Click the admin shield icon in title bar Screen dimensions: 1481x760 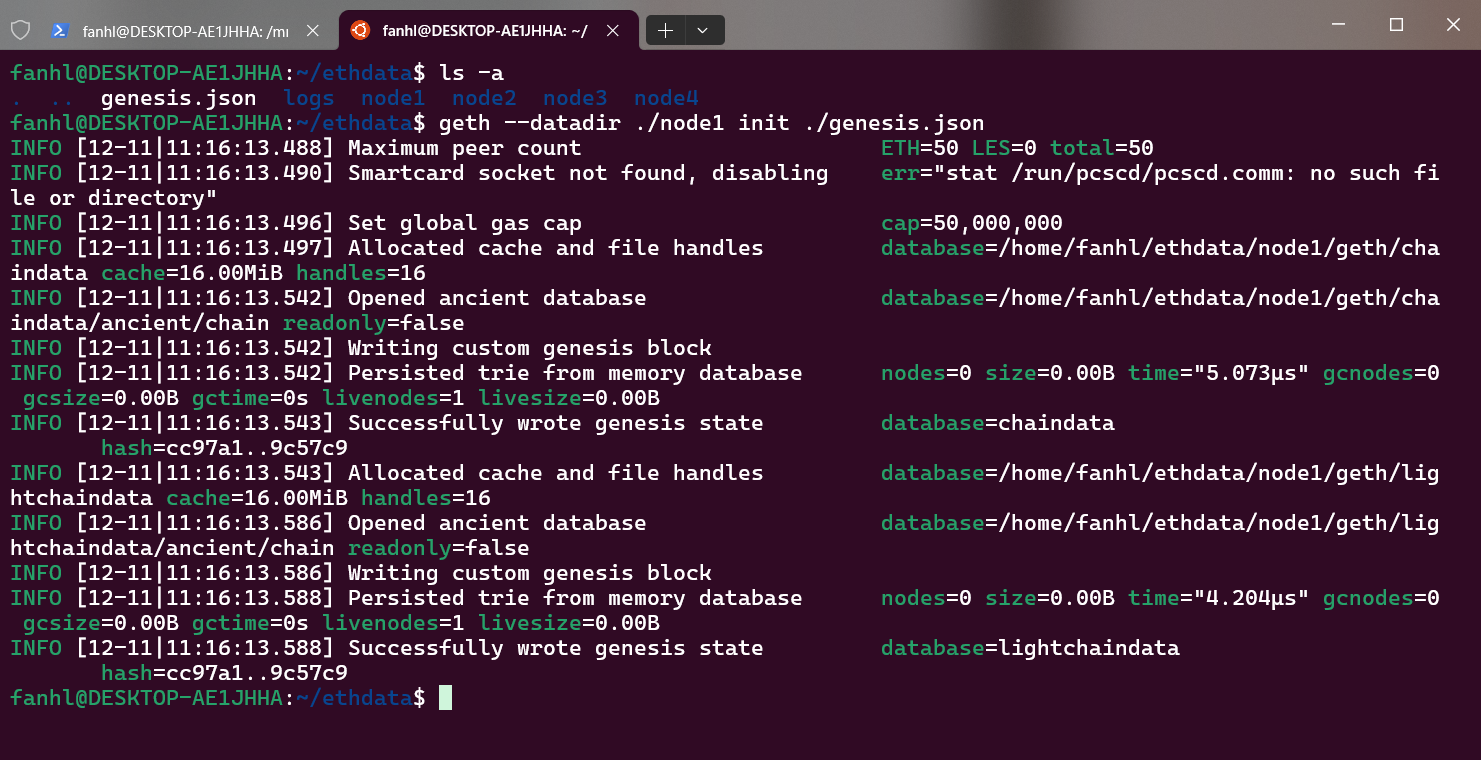(20, 31)
